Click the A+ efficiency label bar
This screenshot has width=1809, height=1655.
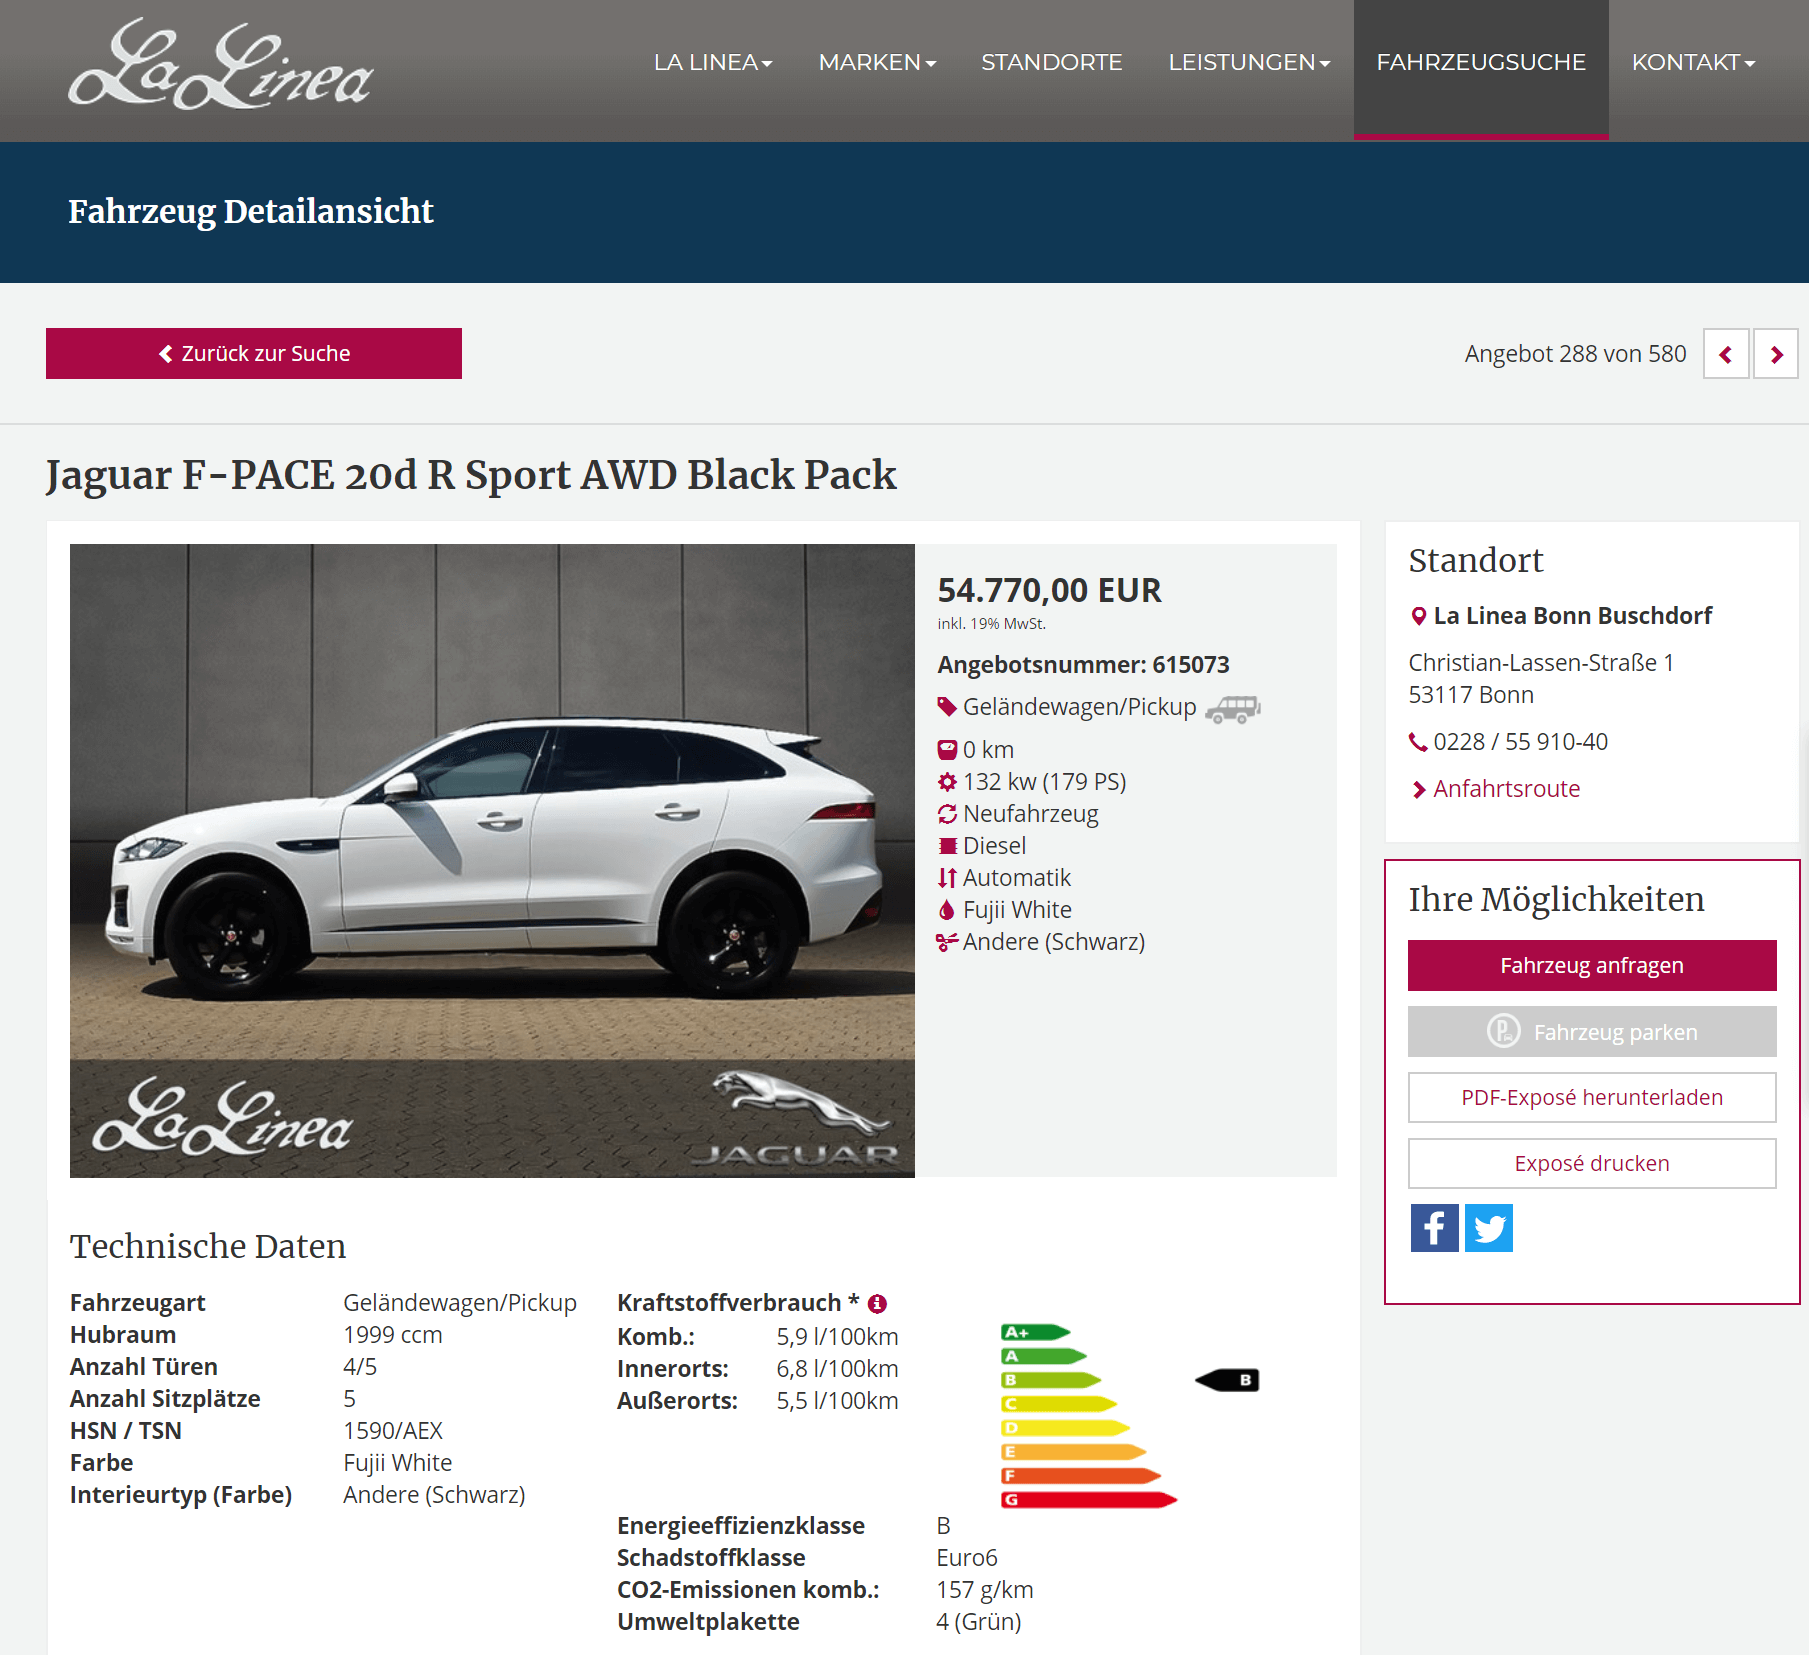(x=1036, y=1332)
